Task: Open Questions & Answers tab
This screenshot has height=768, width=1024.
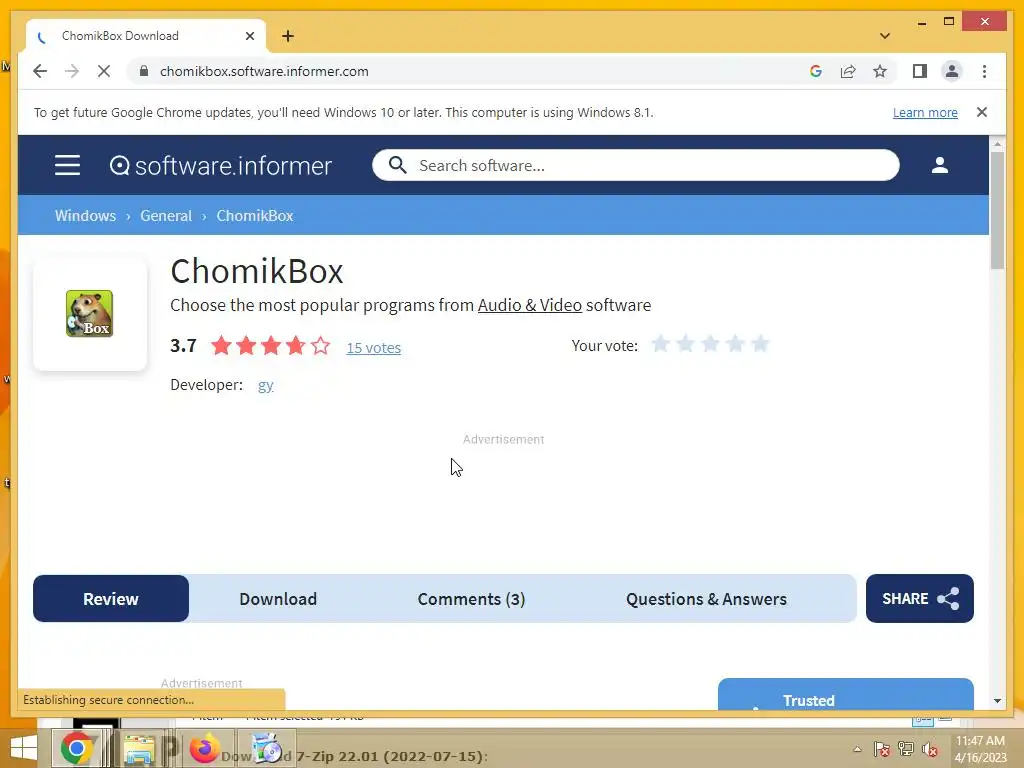Action: tap(707, 599)
